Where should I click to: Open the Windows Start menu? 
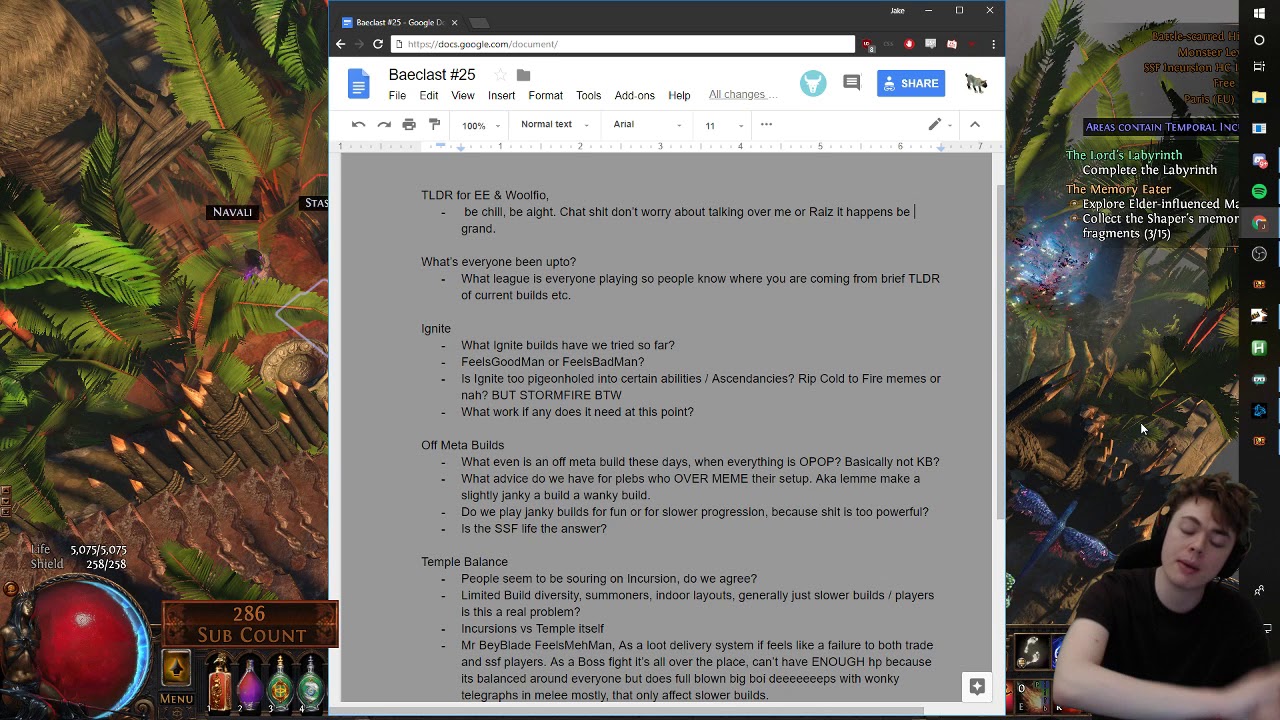1259,12
